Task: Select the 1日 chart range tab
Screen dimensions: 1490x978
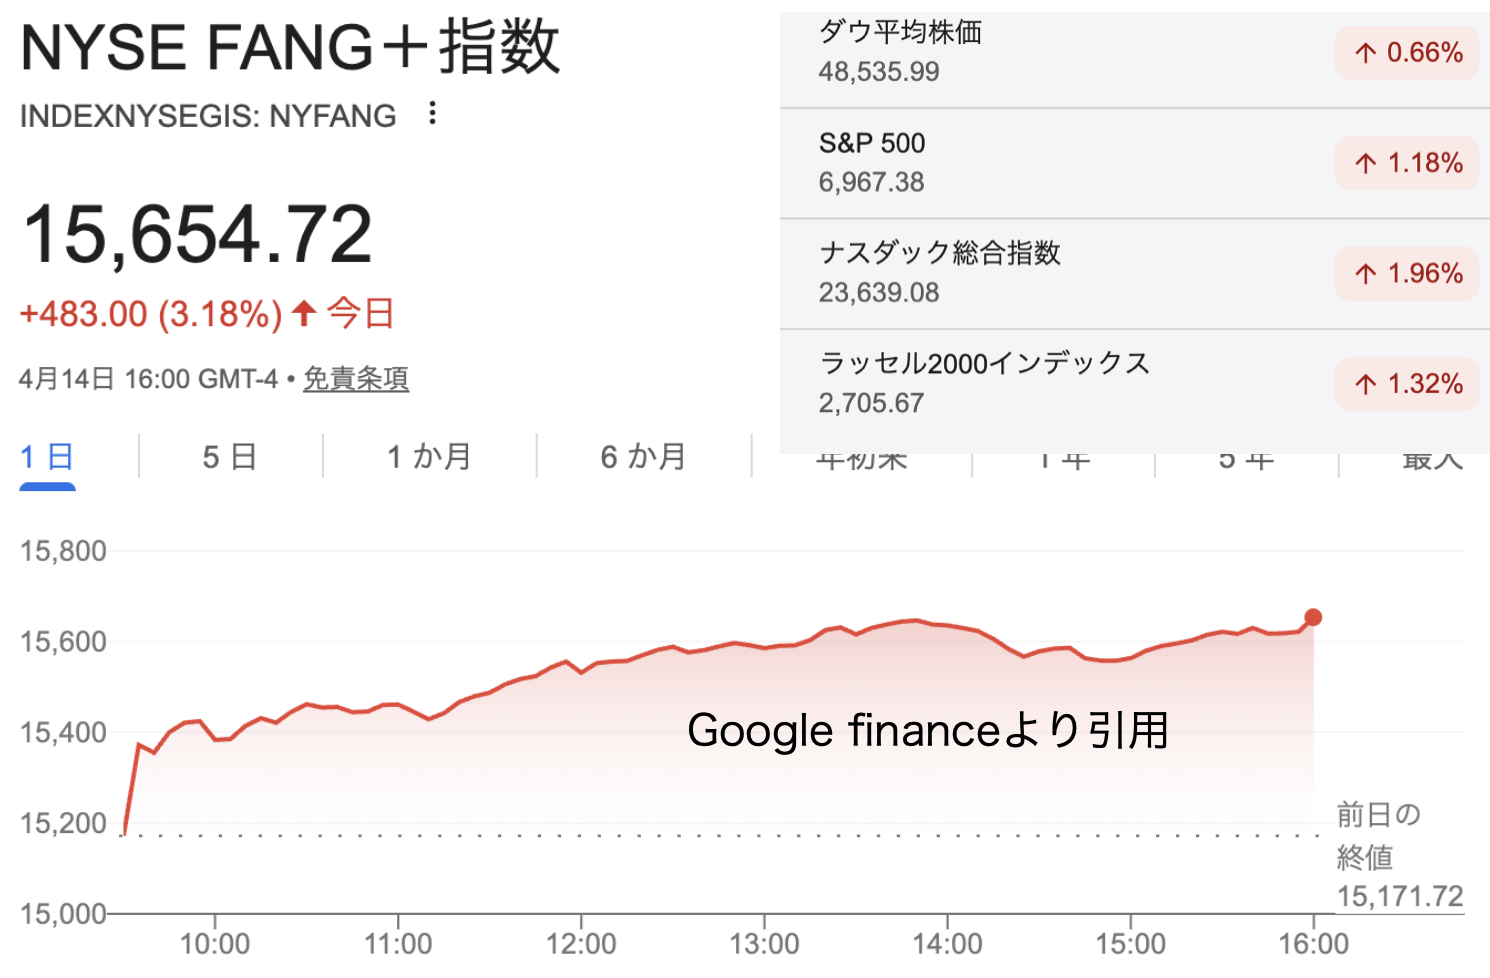Action: [47, 457]
